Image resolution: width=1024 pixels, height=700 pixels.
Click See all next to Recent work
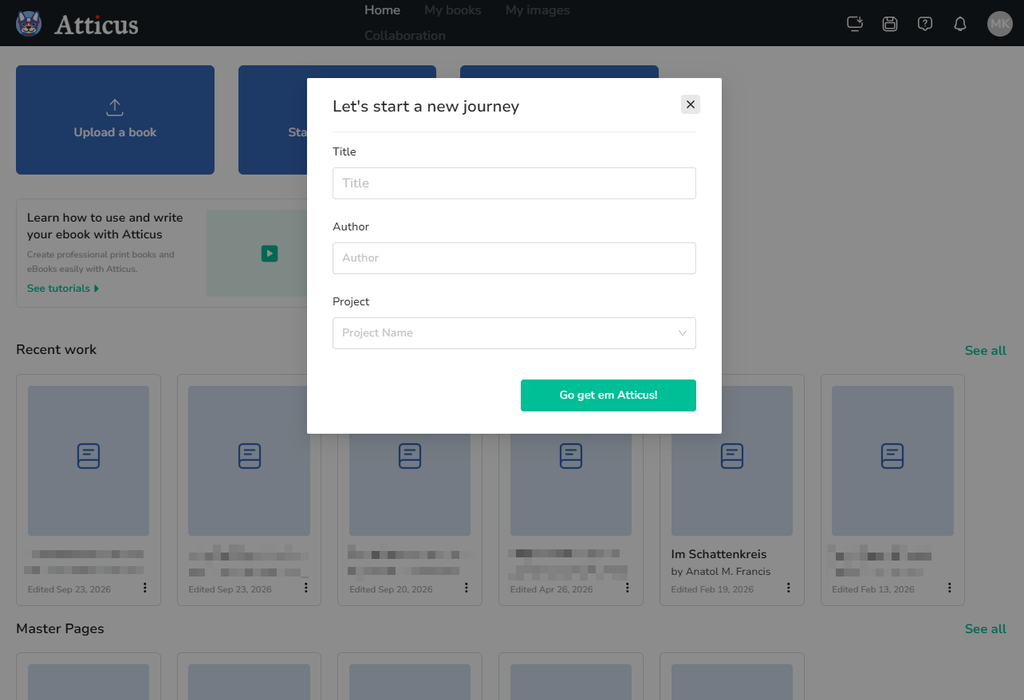click(x=985, y=351)
